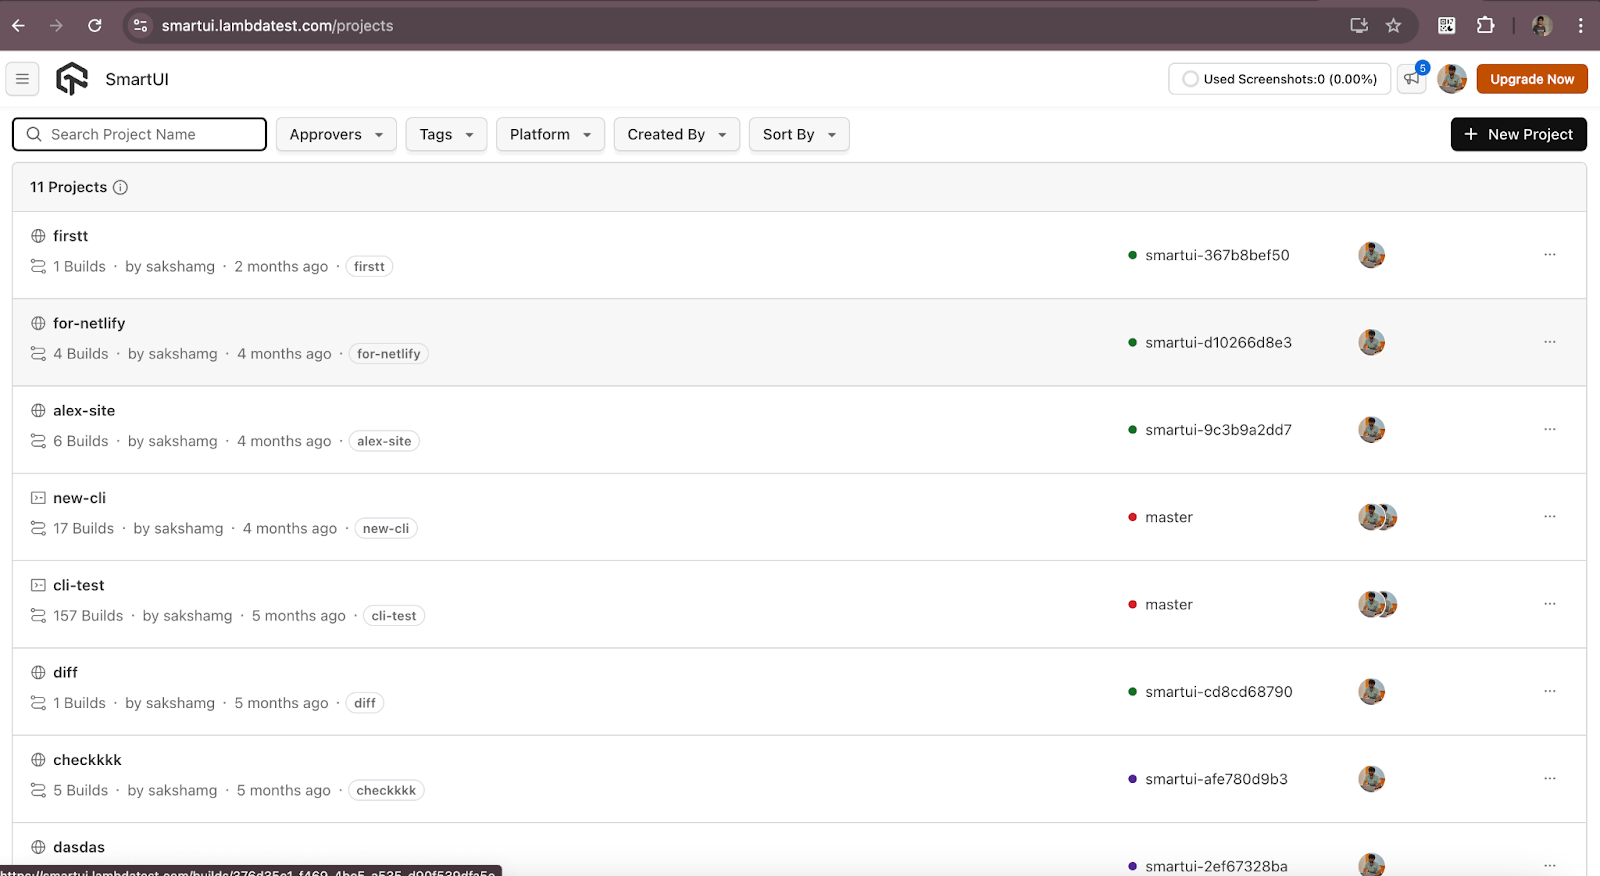Image resolution: width=1600 pixels, height=876 pixels.
Task: Open the announcements megaphone icon
Action: [x=1411, y=79]
